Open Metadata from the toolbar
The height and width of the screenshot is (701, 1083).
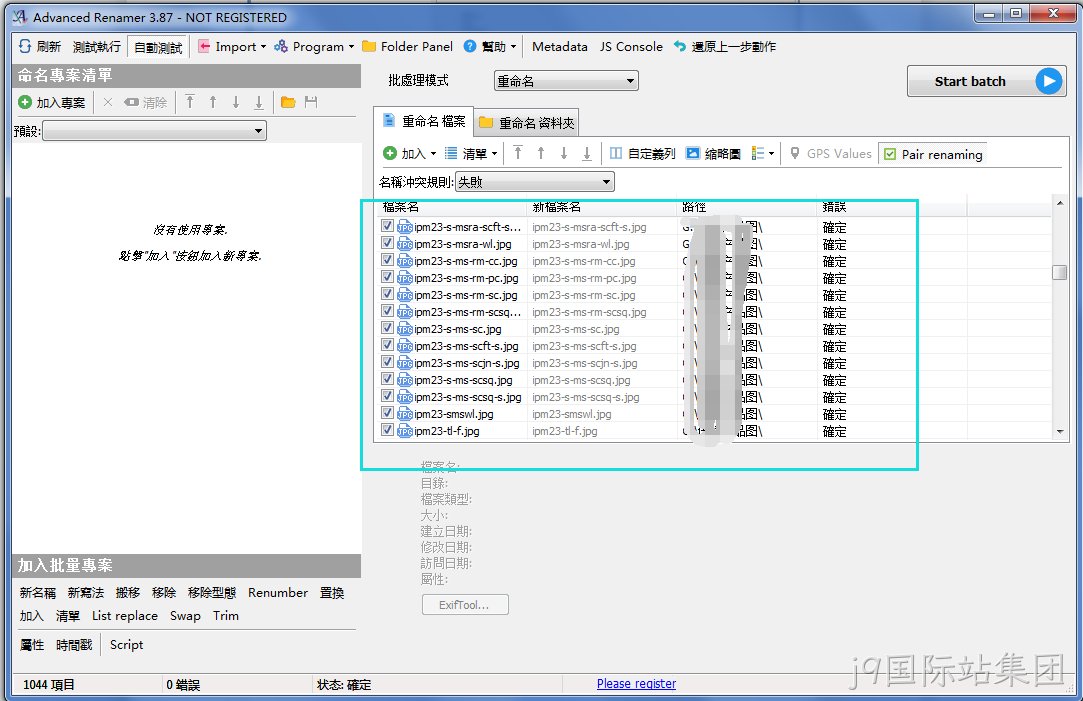[x=559, y=46]
